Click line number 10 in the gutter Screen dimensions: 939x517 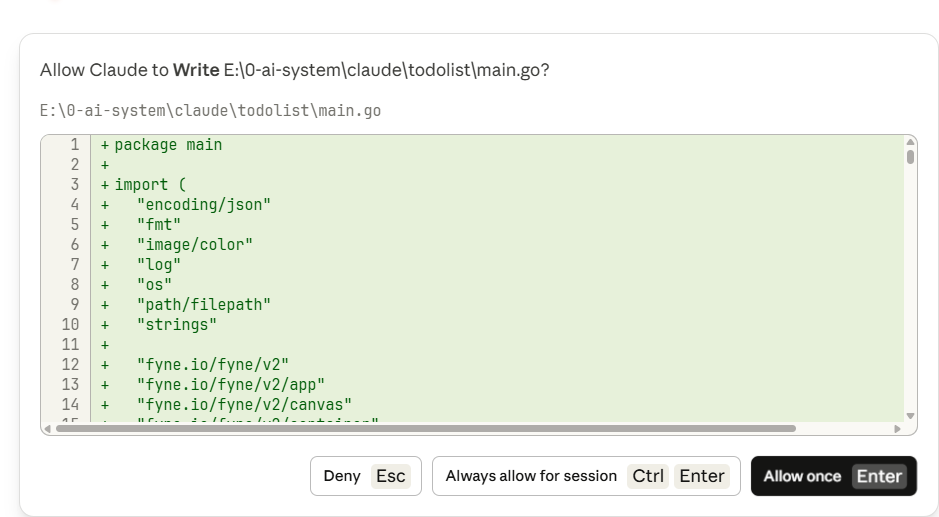coord(70,325)
